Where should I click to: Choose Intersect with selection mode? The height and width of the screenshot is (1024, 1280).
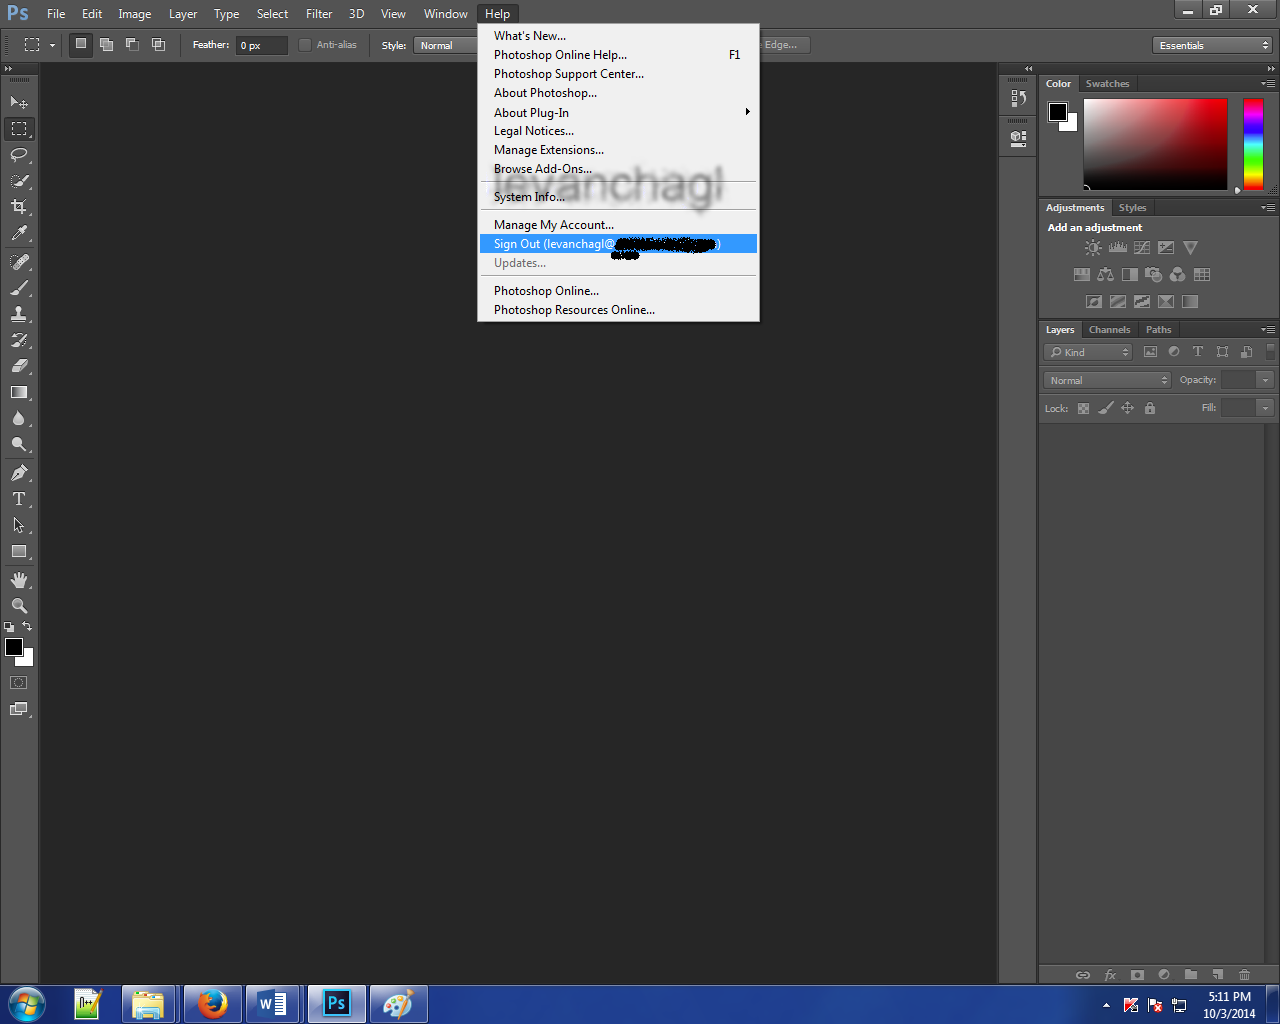pos(158,44)
